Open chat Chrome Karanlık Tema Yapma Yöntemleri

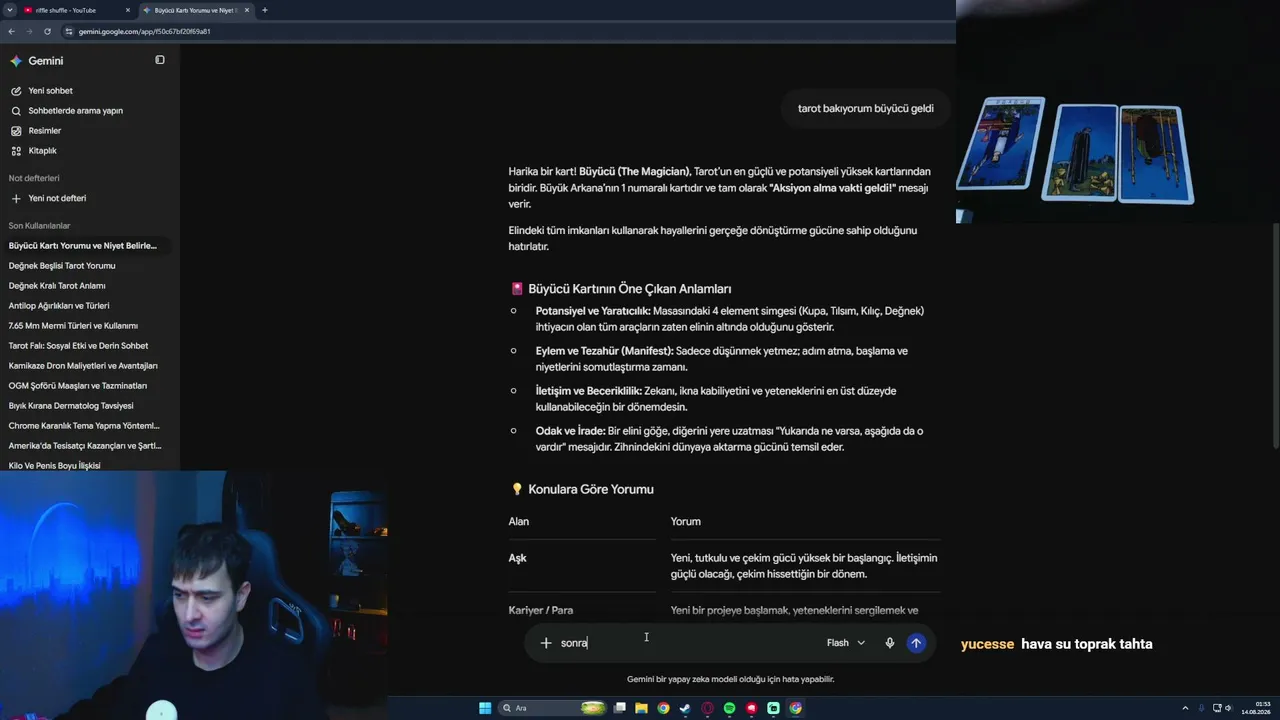85,426
